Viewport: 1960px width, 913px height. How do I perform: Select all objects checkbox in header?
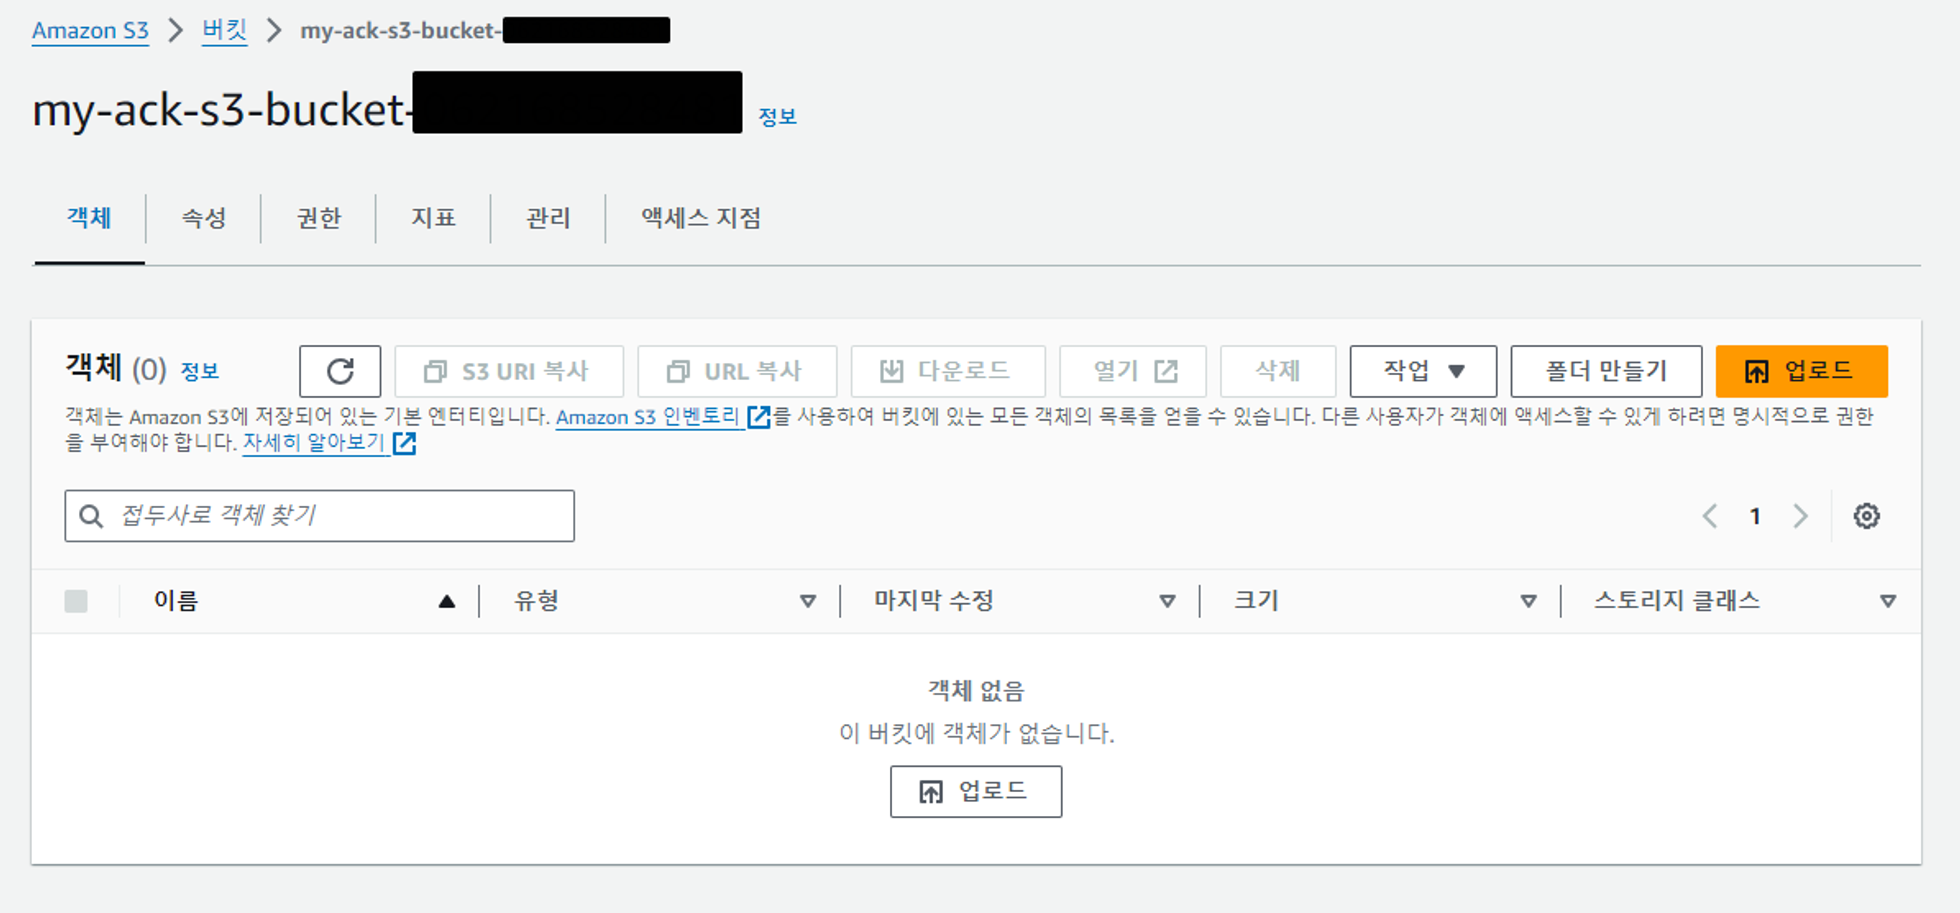point(76,601)
